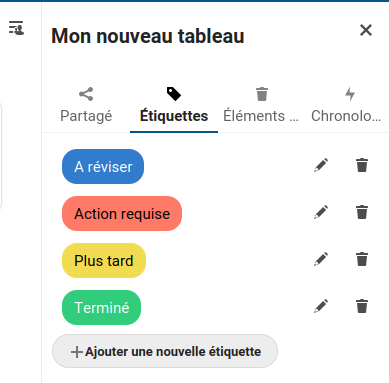Click the green "Terminé" tag
The height and width of the screenshot is (383, 389).
click(101, 307)
